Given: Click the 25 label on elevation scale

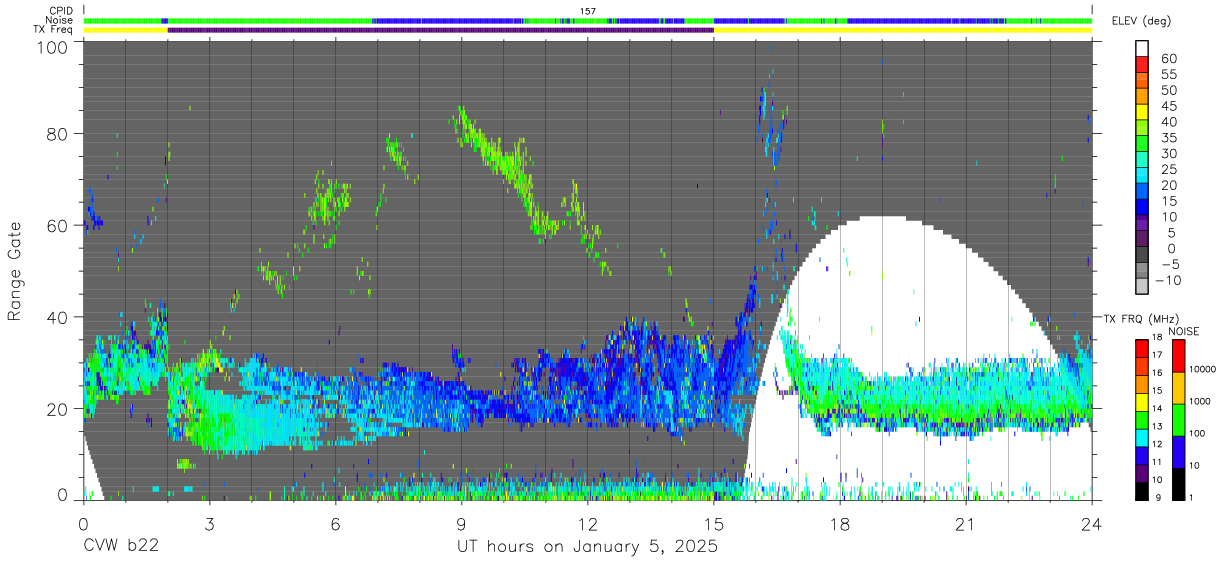Looking at the screenshot, I should [x=1168, y=169].
